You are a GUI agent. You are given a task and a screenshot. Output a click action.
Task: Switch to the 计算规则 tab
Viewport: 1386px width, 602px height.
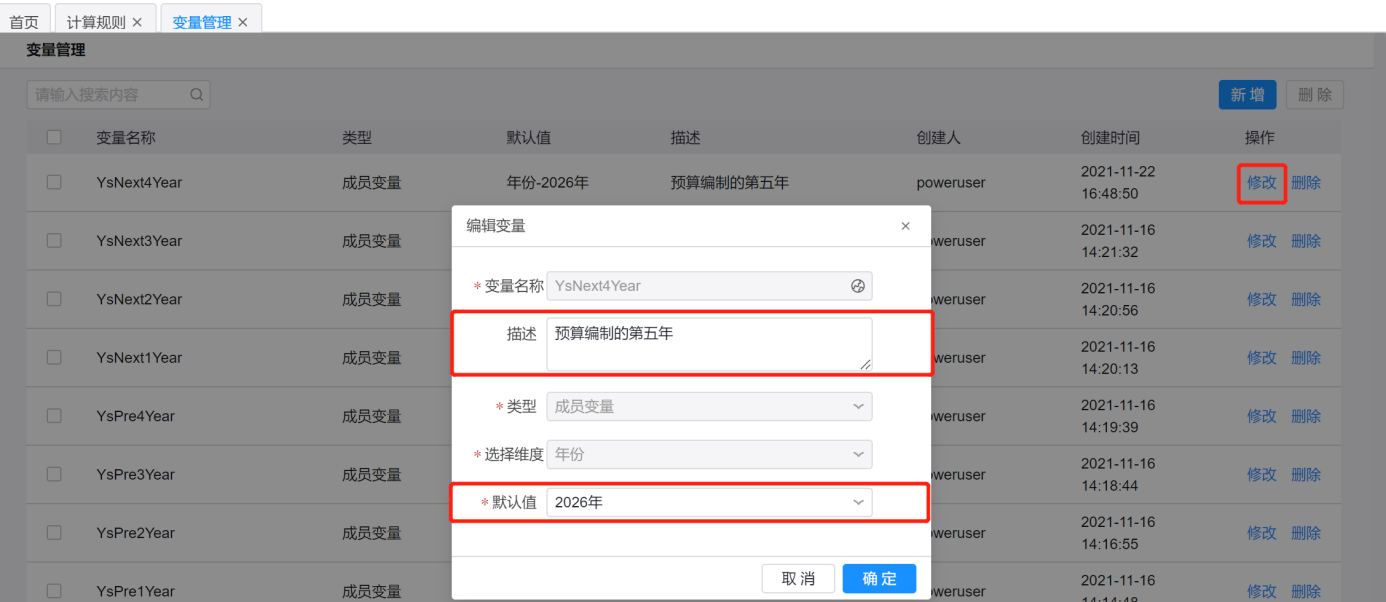coord(96,22)
